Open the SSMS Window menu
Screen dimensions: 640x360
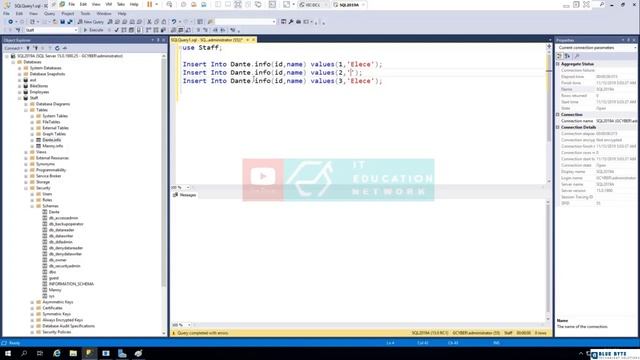104,13
